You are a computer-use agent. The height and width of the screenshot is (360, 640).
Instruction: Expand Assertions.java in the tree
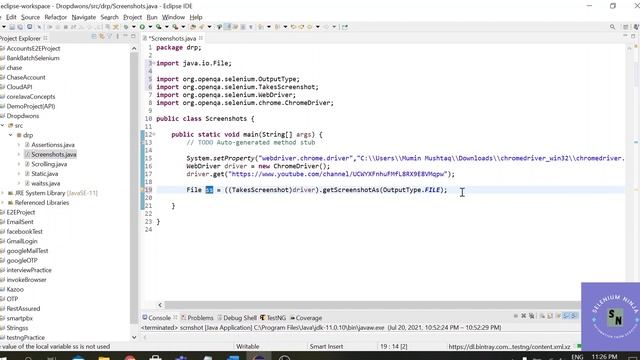tap(19, 144)
